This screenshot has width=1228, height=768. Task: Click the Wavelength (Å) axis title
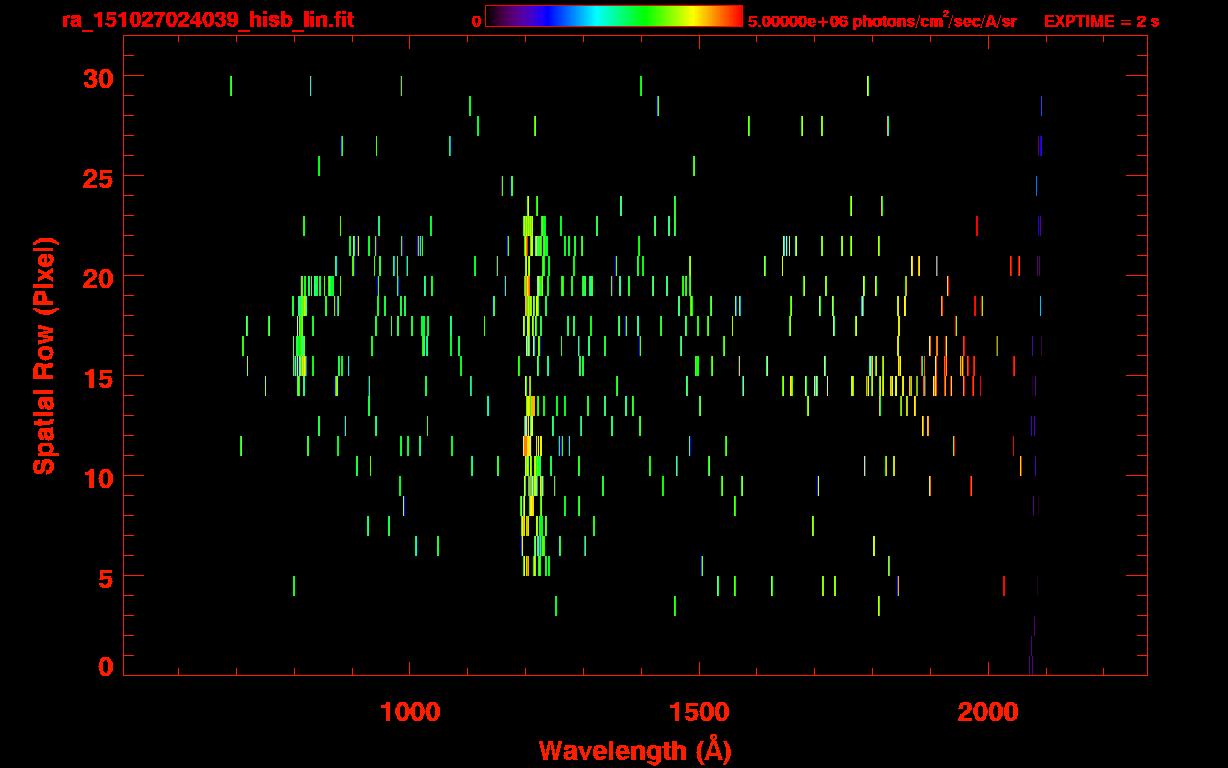coord(635,750)
